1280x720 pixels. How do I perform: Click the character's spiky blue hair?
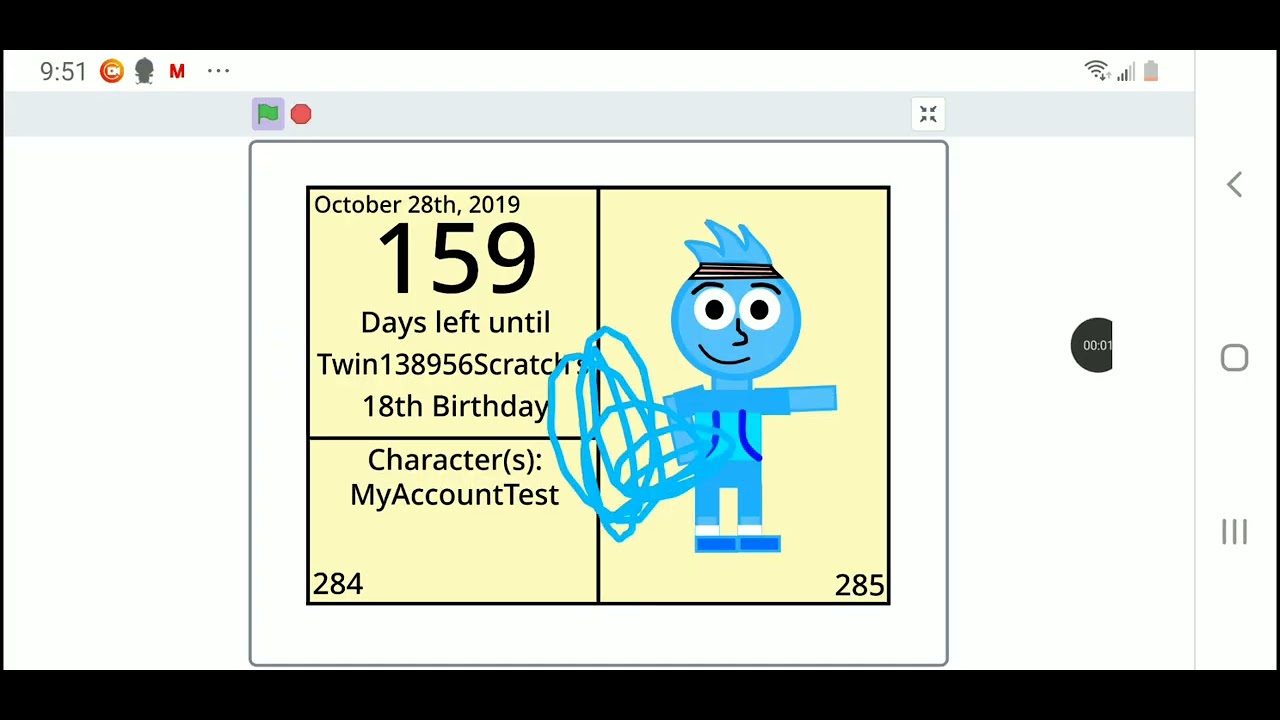[730, 243]
